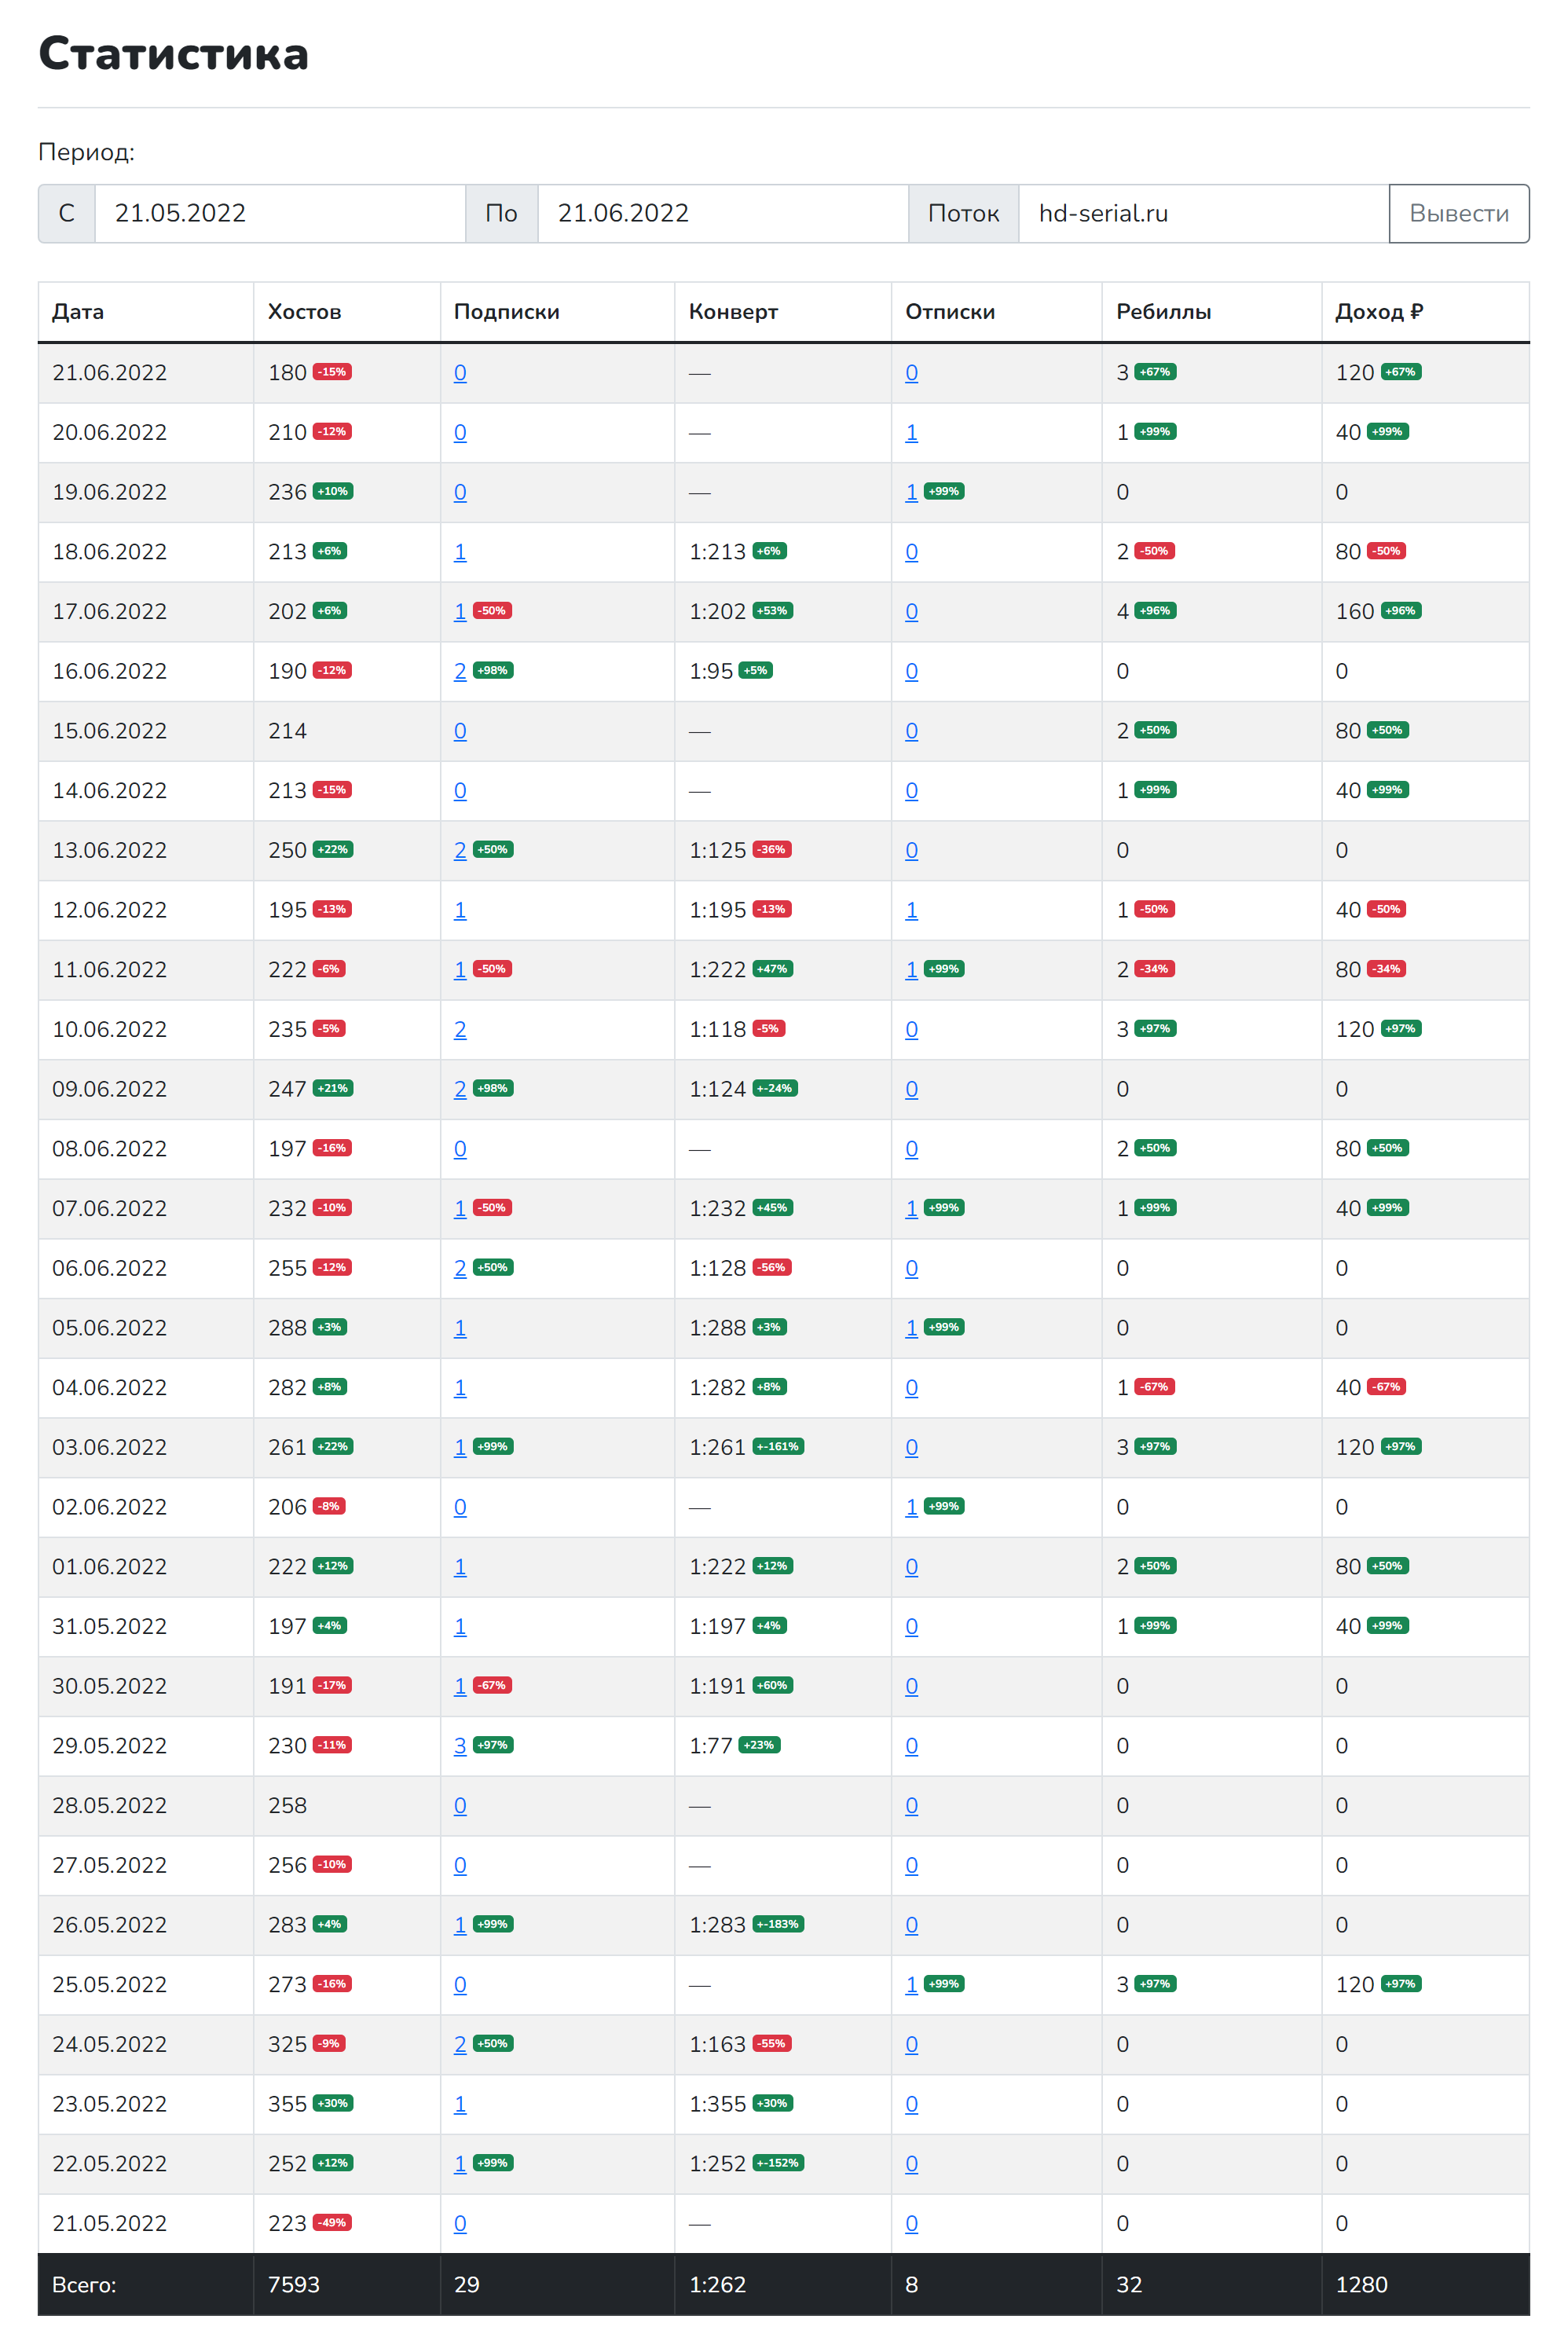Open unsubscribes link for 20.06.2022
The width and height of the screenshot is (1568, 2341).
[911, 432]
